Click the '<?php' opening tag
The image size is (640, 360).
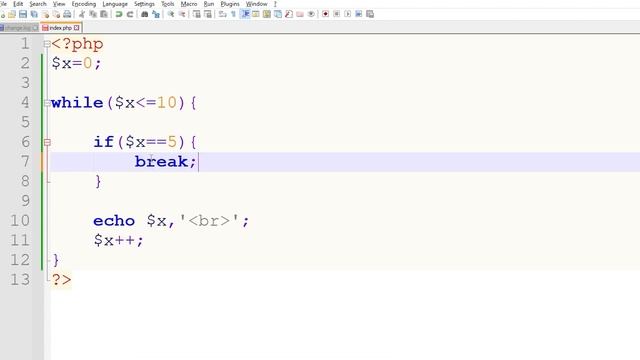click(x=78, y=44)
